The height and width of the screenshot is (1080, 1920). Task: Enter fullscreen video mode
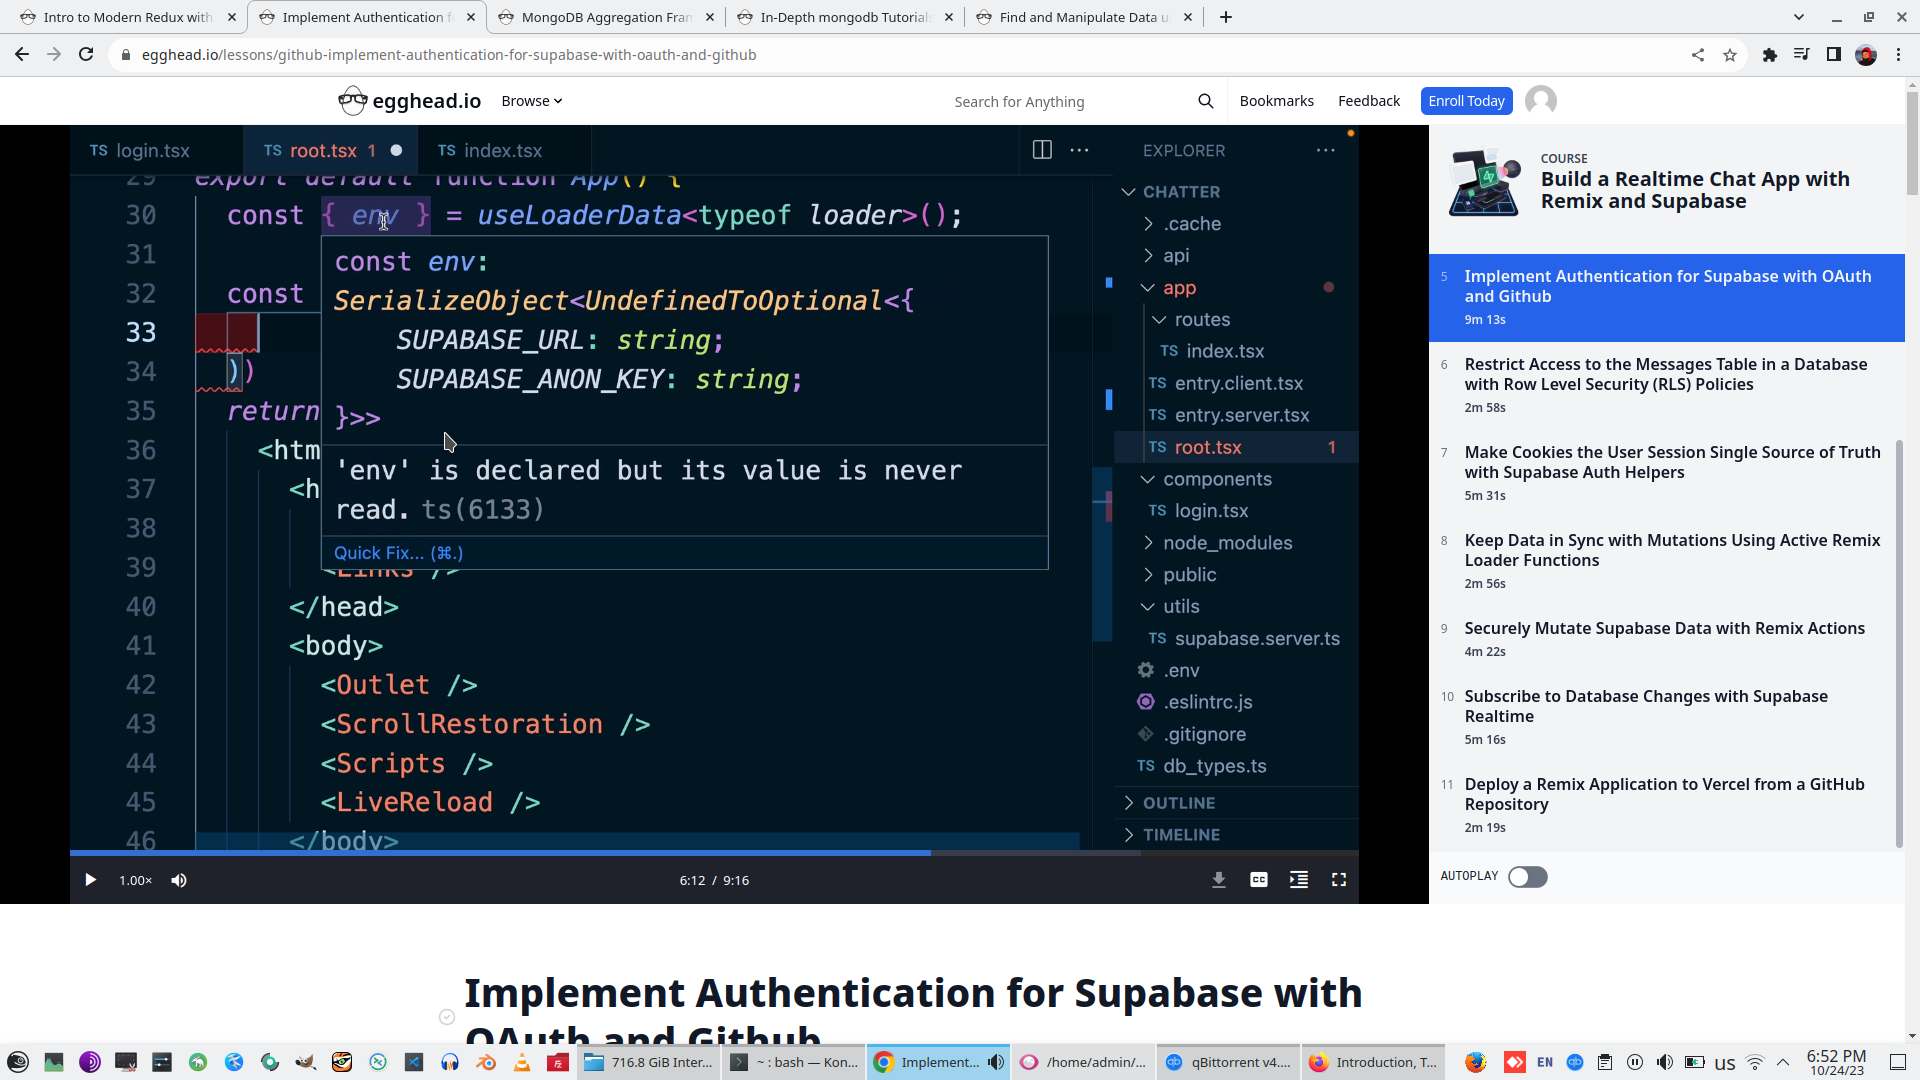(x=1338, y=880)
